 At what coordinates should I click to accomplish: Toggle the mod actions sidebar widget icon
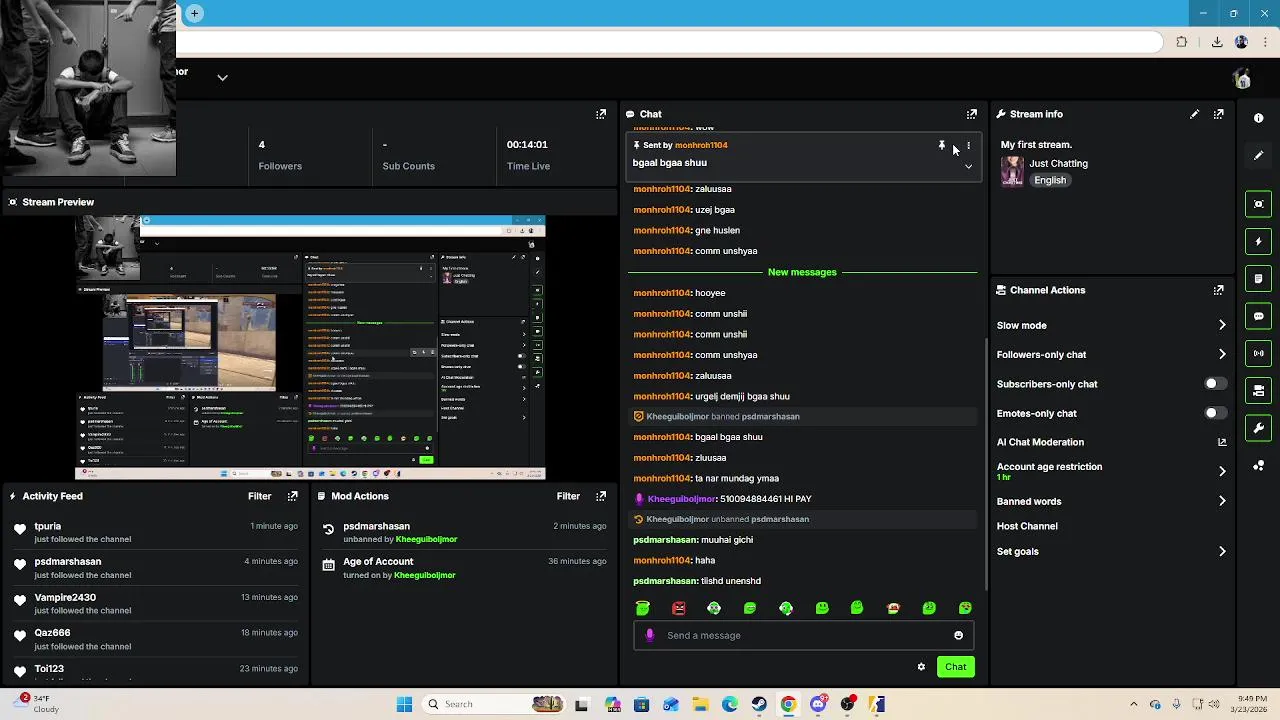click(x=1258, y=390)
